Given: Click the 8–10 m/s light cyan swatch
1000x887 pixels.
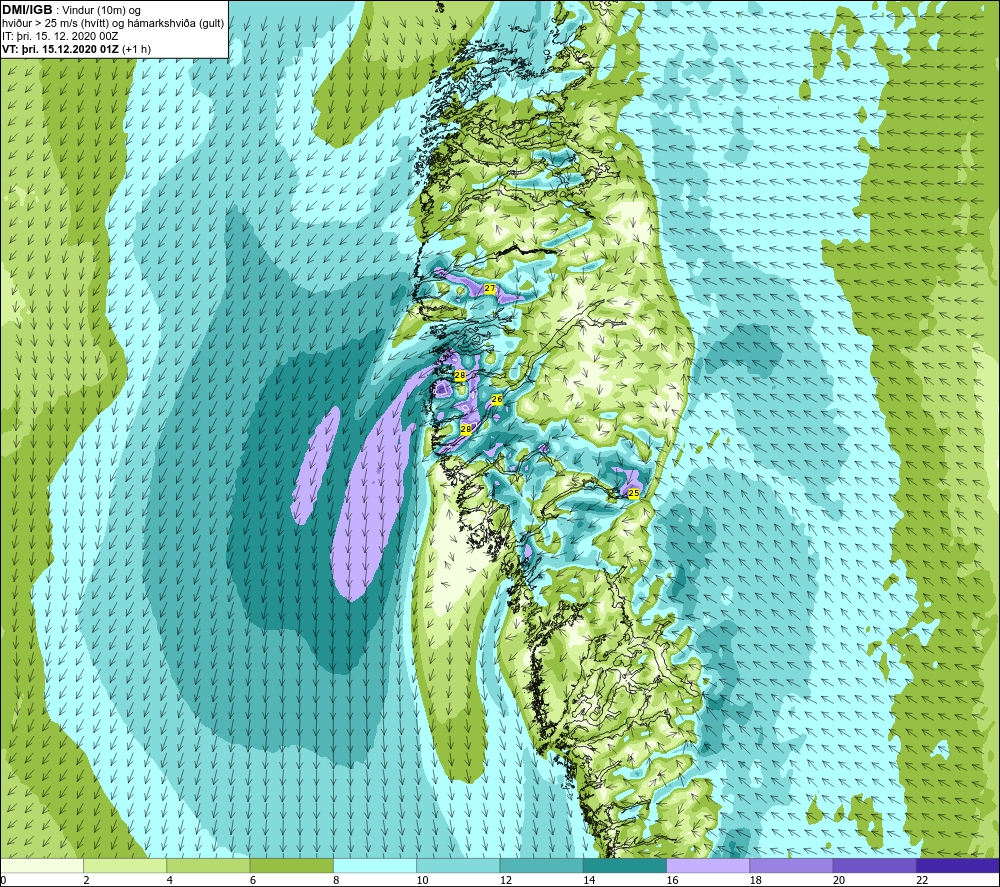Looking at the screenshot, I should pos(375,865).
